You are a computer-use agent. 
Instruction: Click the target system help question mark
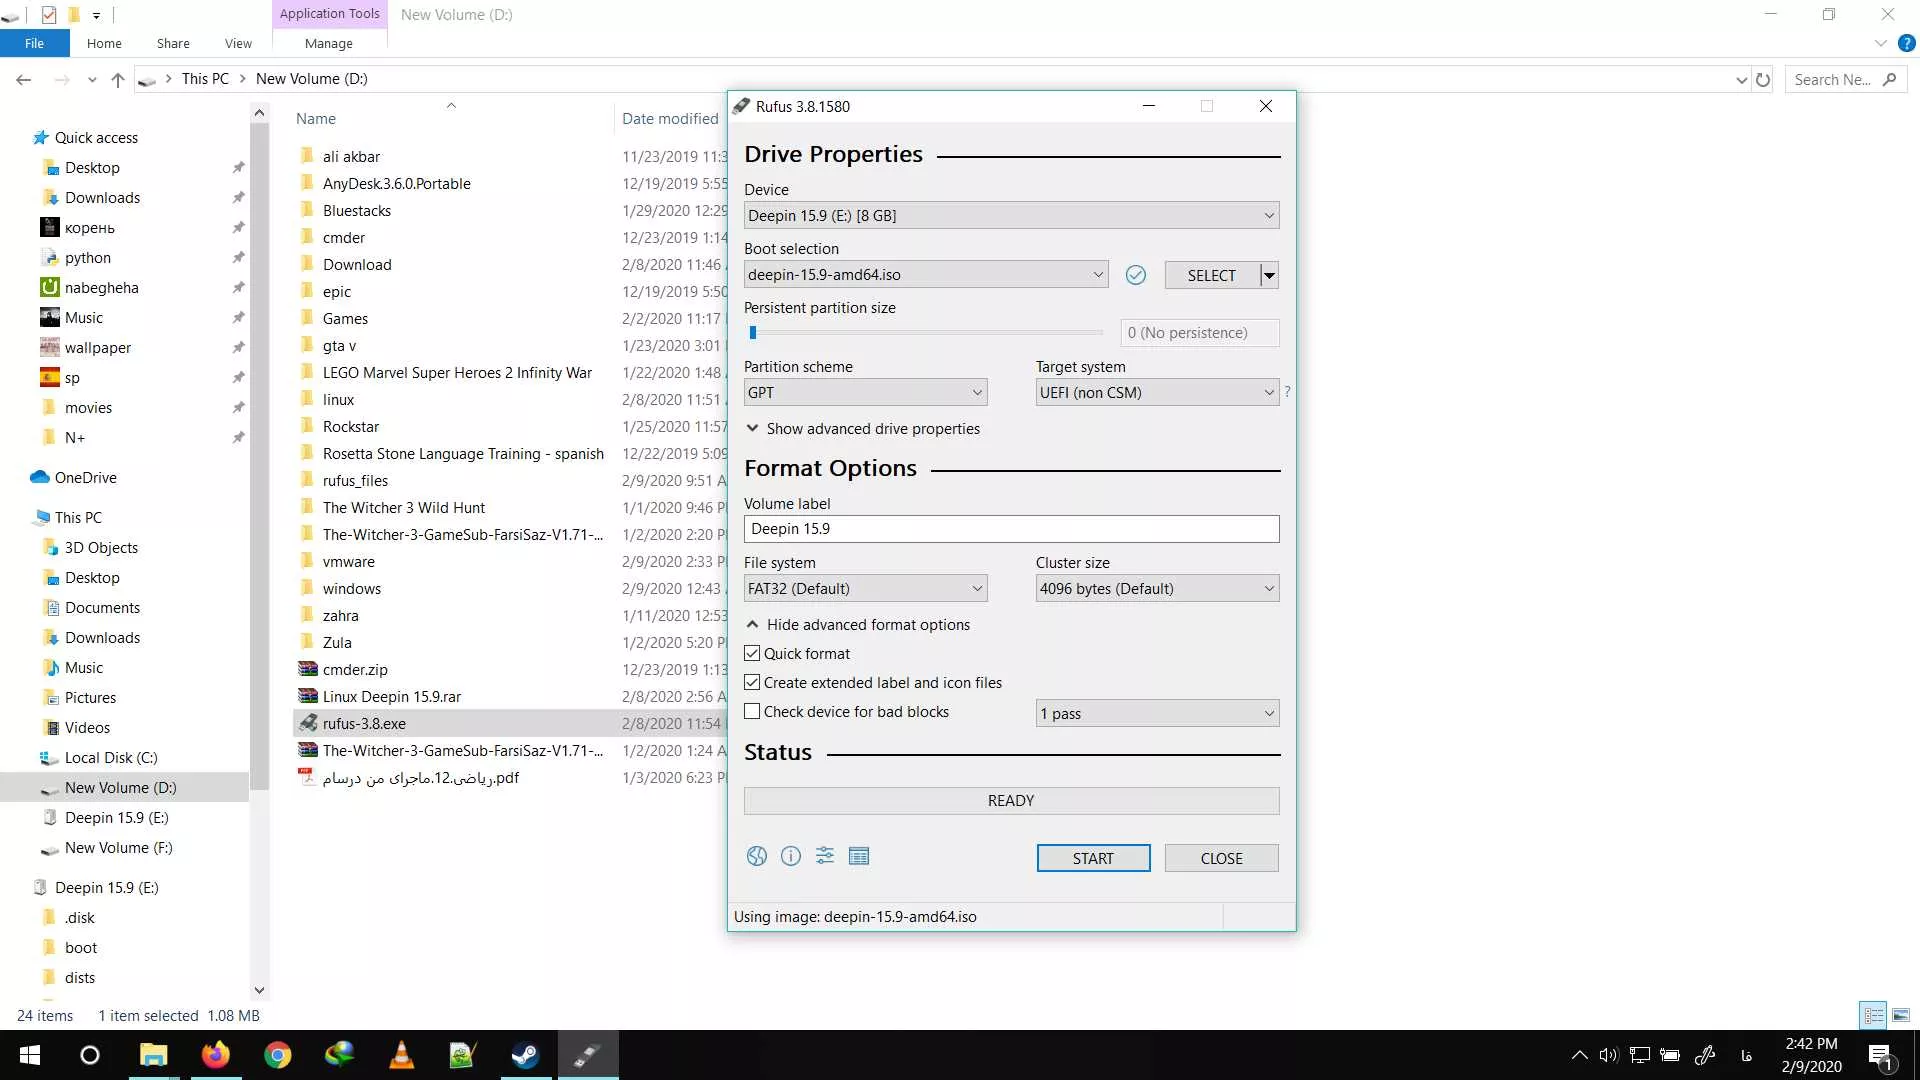tap(1287, 392)
